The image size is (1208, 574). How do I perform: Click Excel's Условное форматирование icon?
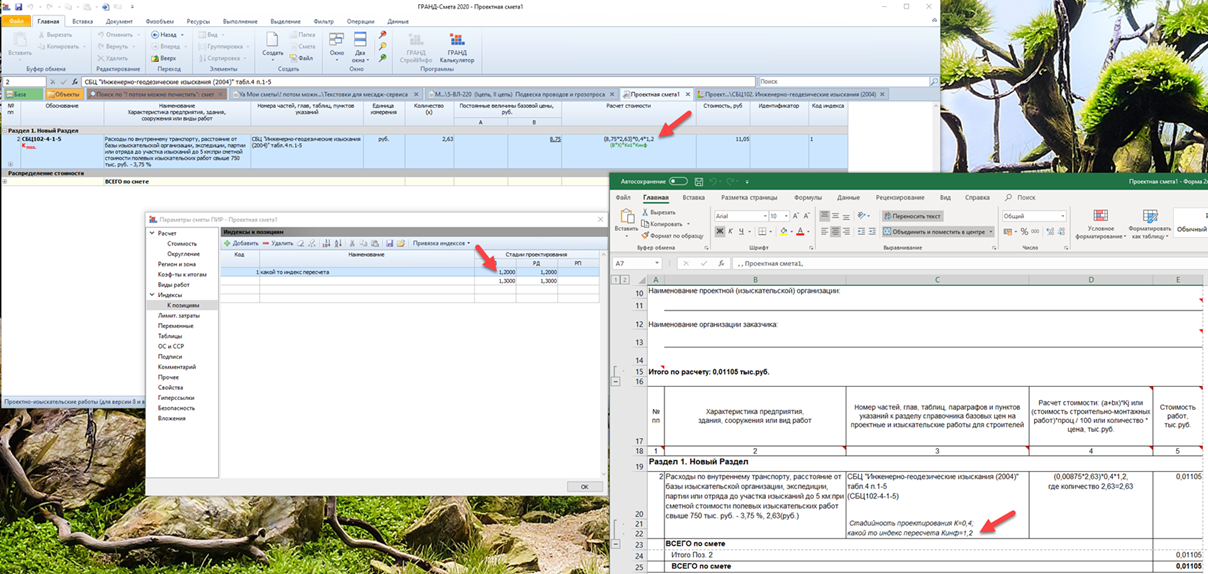pyautogui.click(x=1101, y=221)
